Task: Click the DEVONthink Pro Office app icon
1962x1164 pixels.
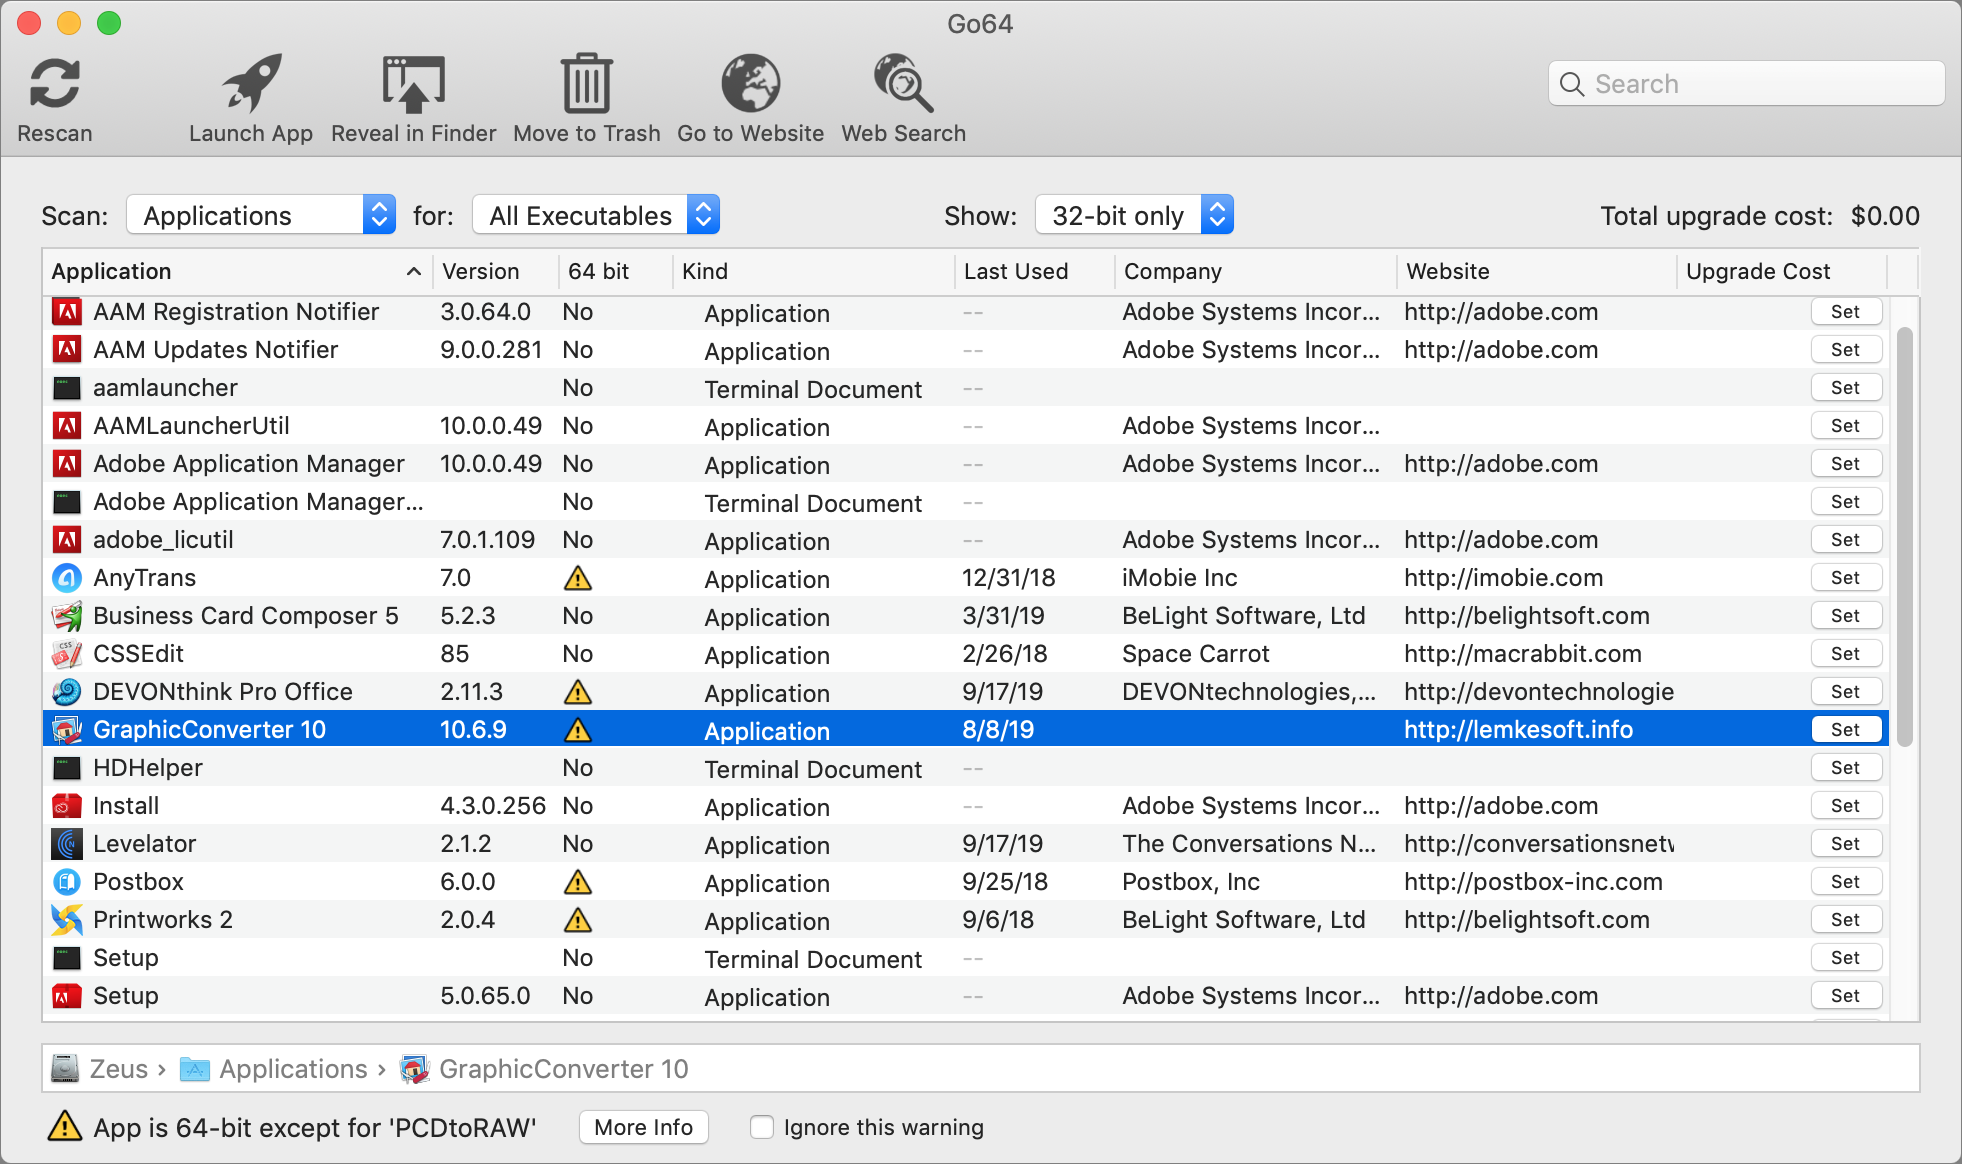Action: click(x=67, y=692)
